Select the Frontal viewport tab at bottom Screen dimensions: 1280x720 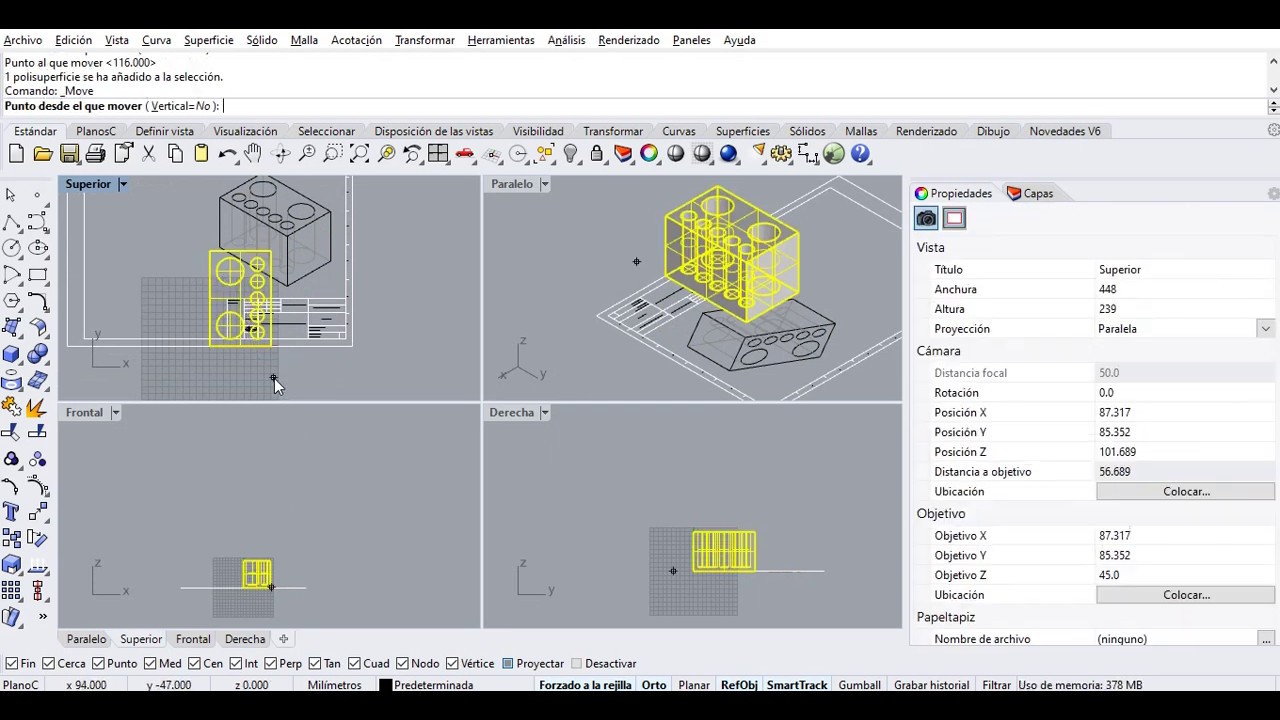tap(193, 639)
